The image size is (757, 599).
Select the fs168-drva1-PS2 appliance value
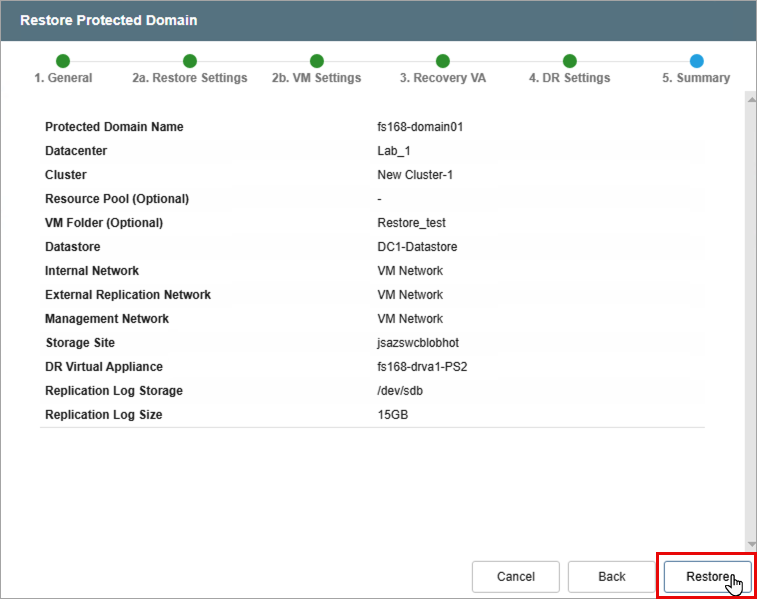(422, 367)
